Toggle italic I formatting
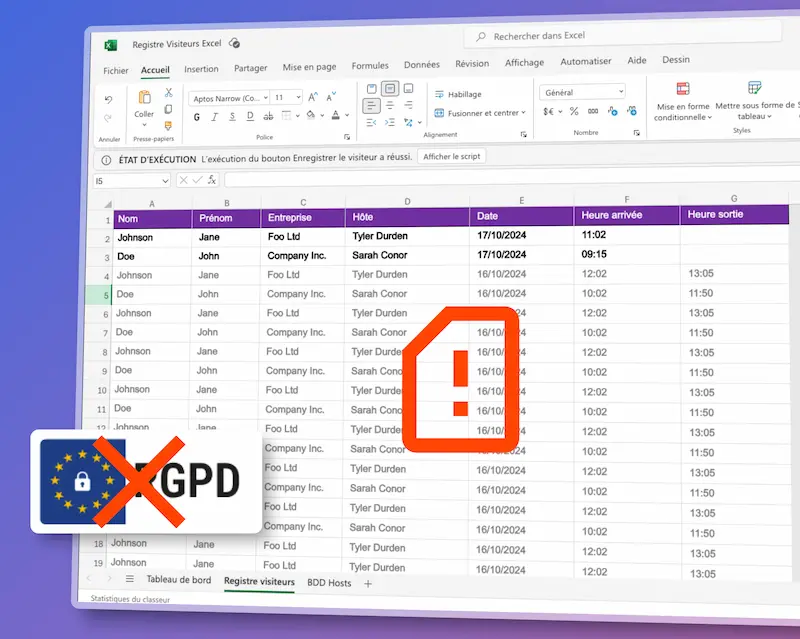Screen dimensions: 800x639 click(215, 117)
